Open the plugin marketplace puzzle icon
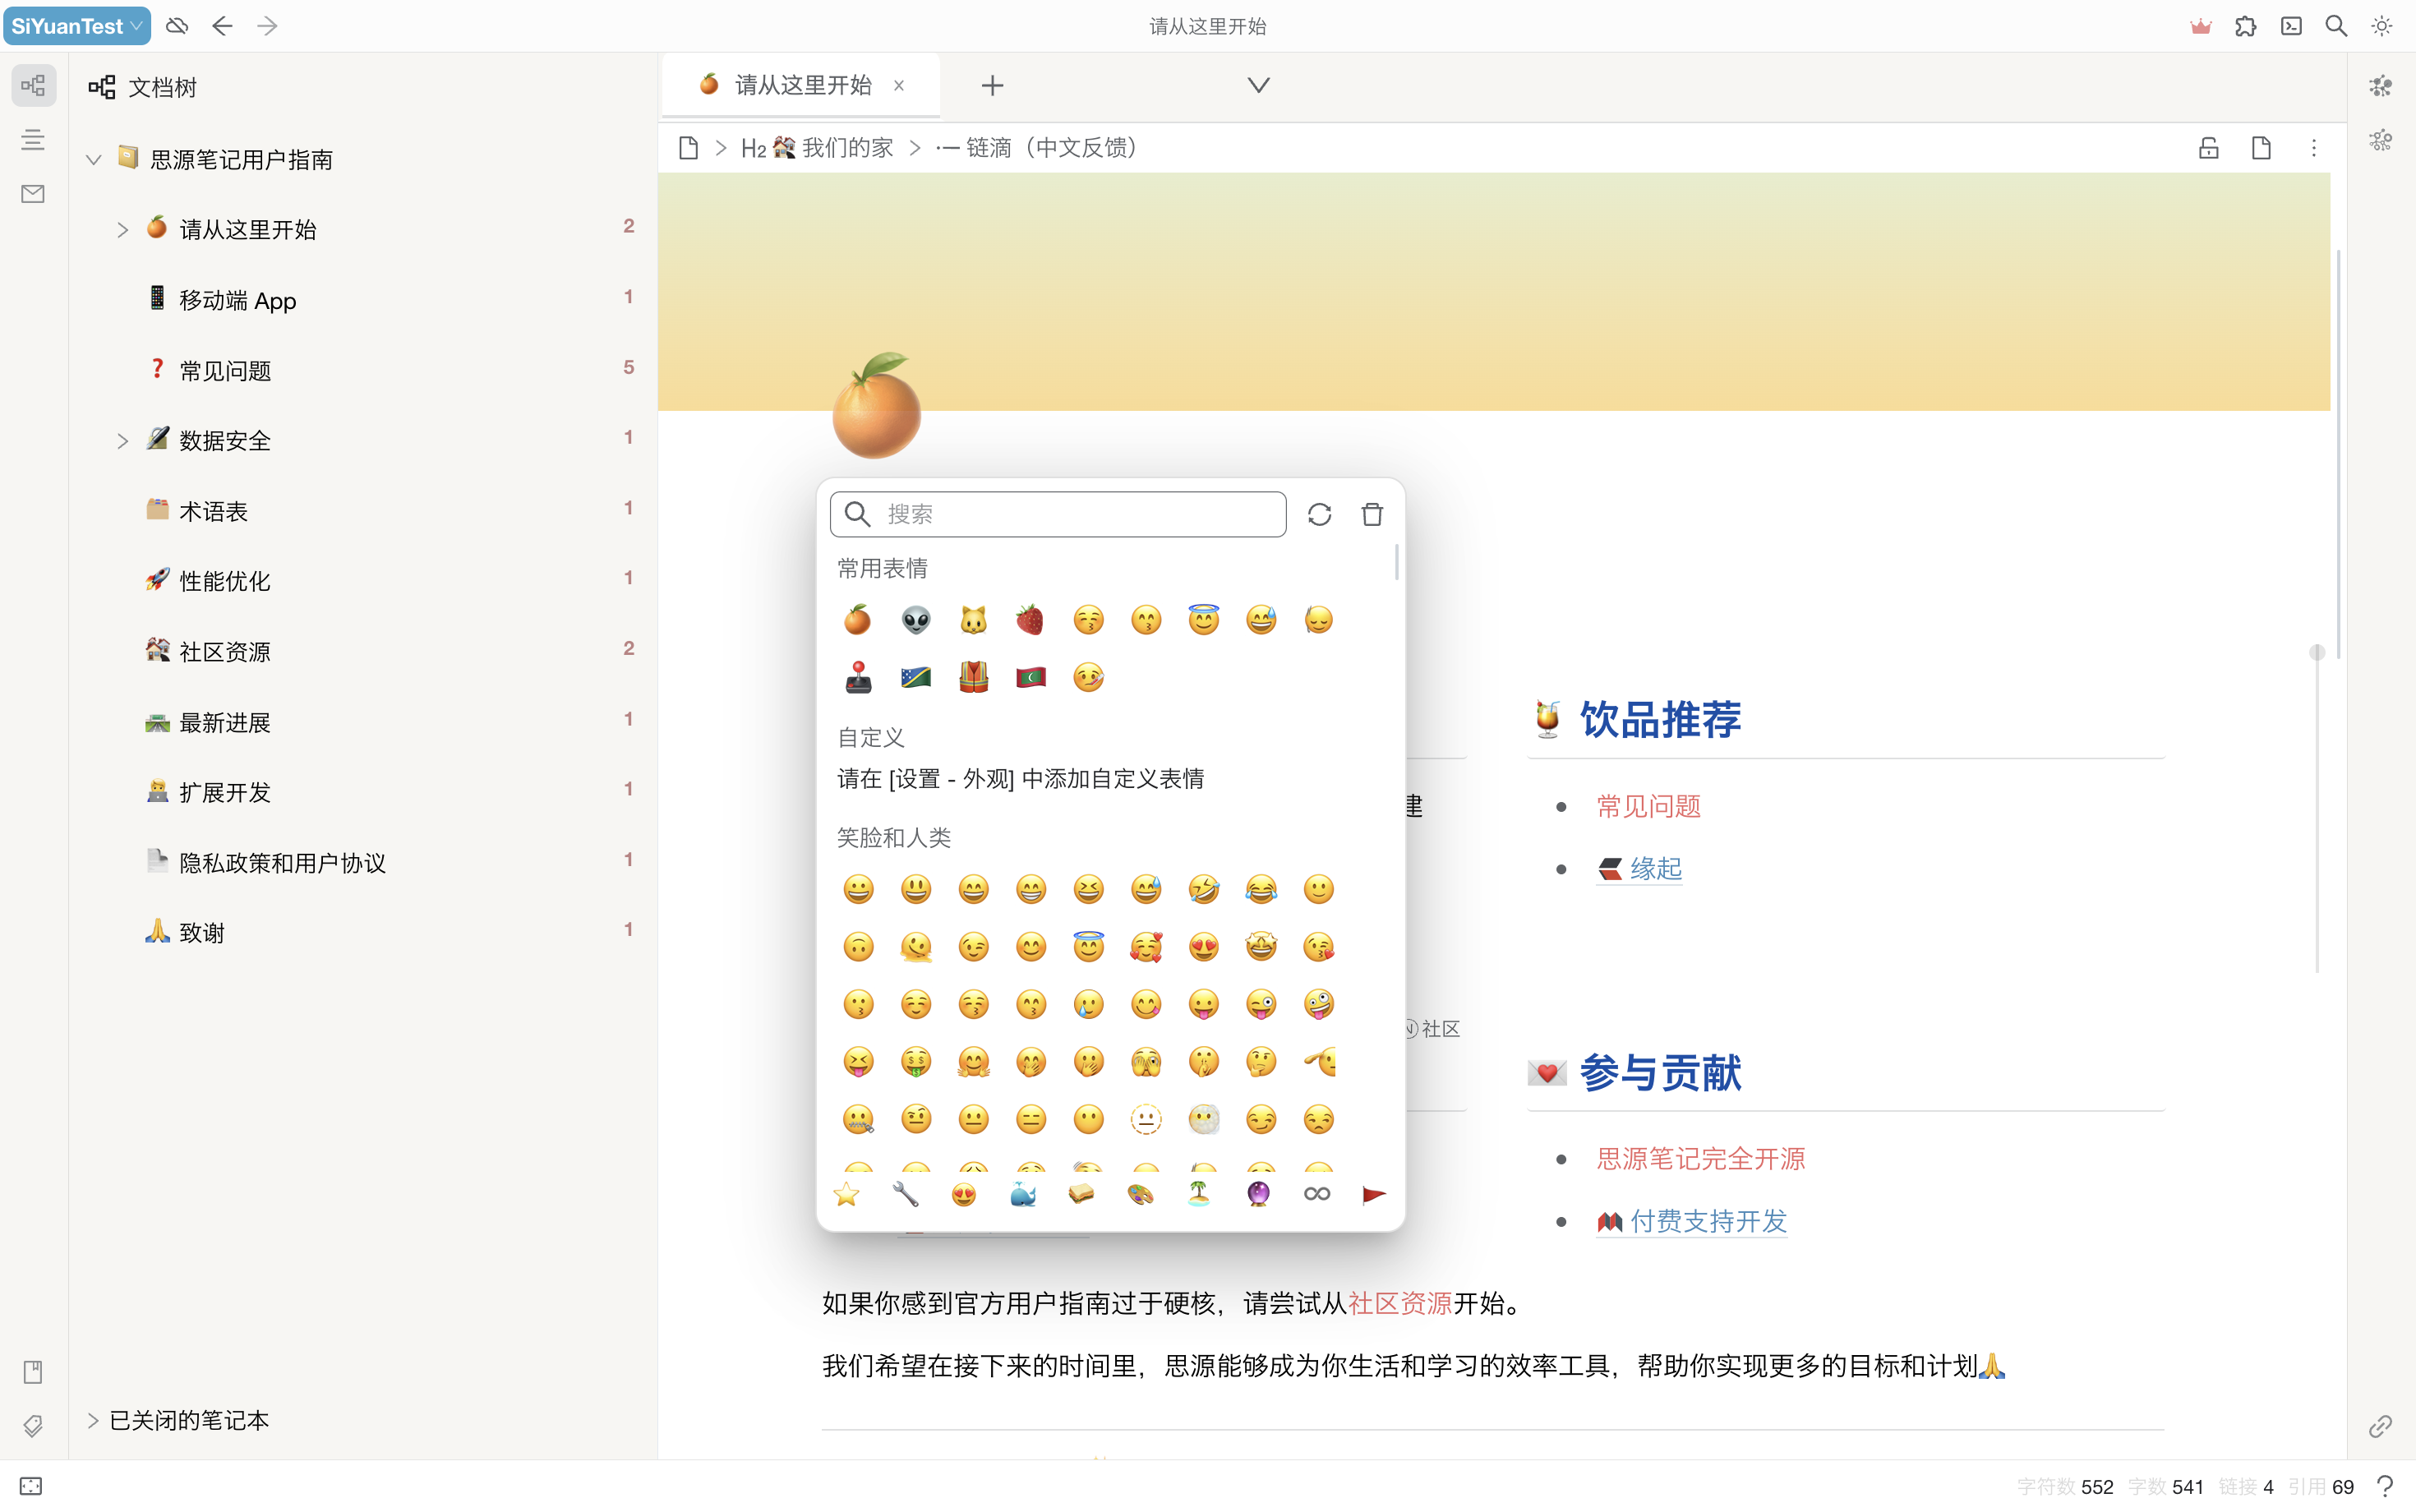This screenshot has height=1512, width=2416. (2246, 26)
